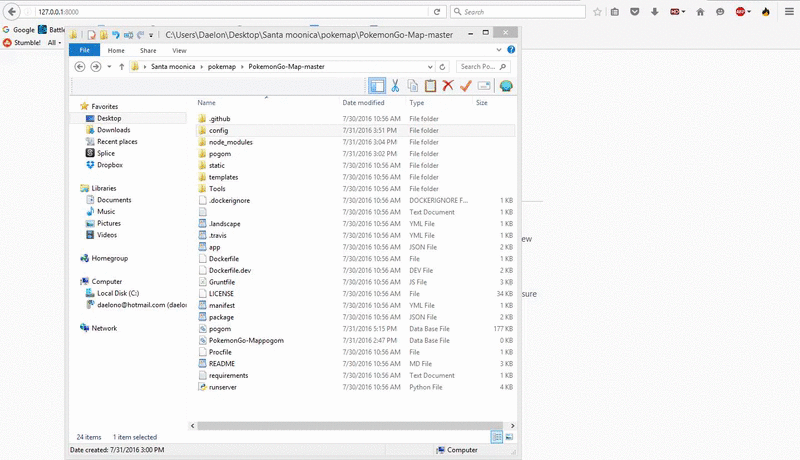Click the globe shell icon in toolbar
This screenshot has width=800, height=460.
coord(506,86)
